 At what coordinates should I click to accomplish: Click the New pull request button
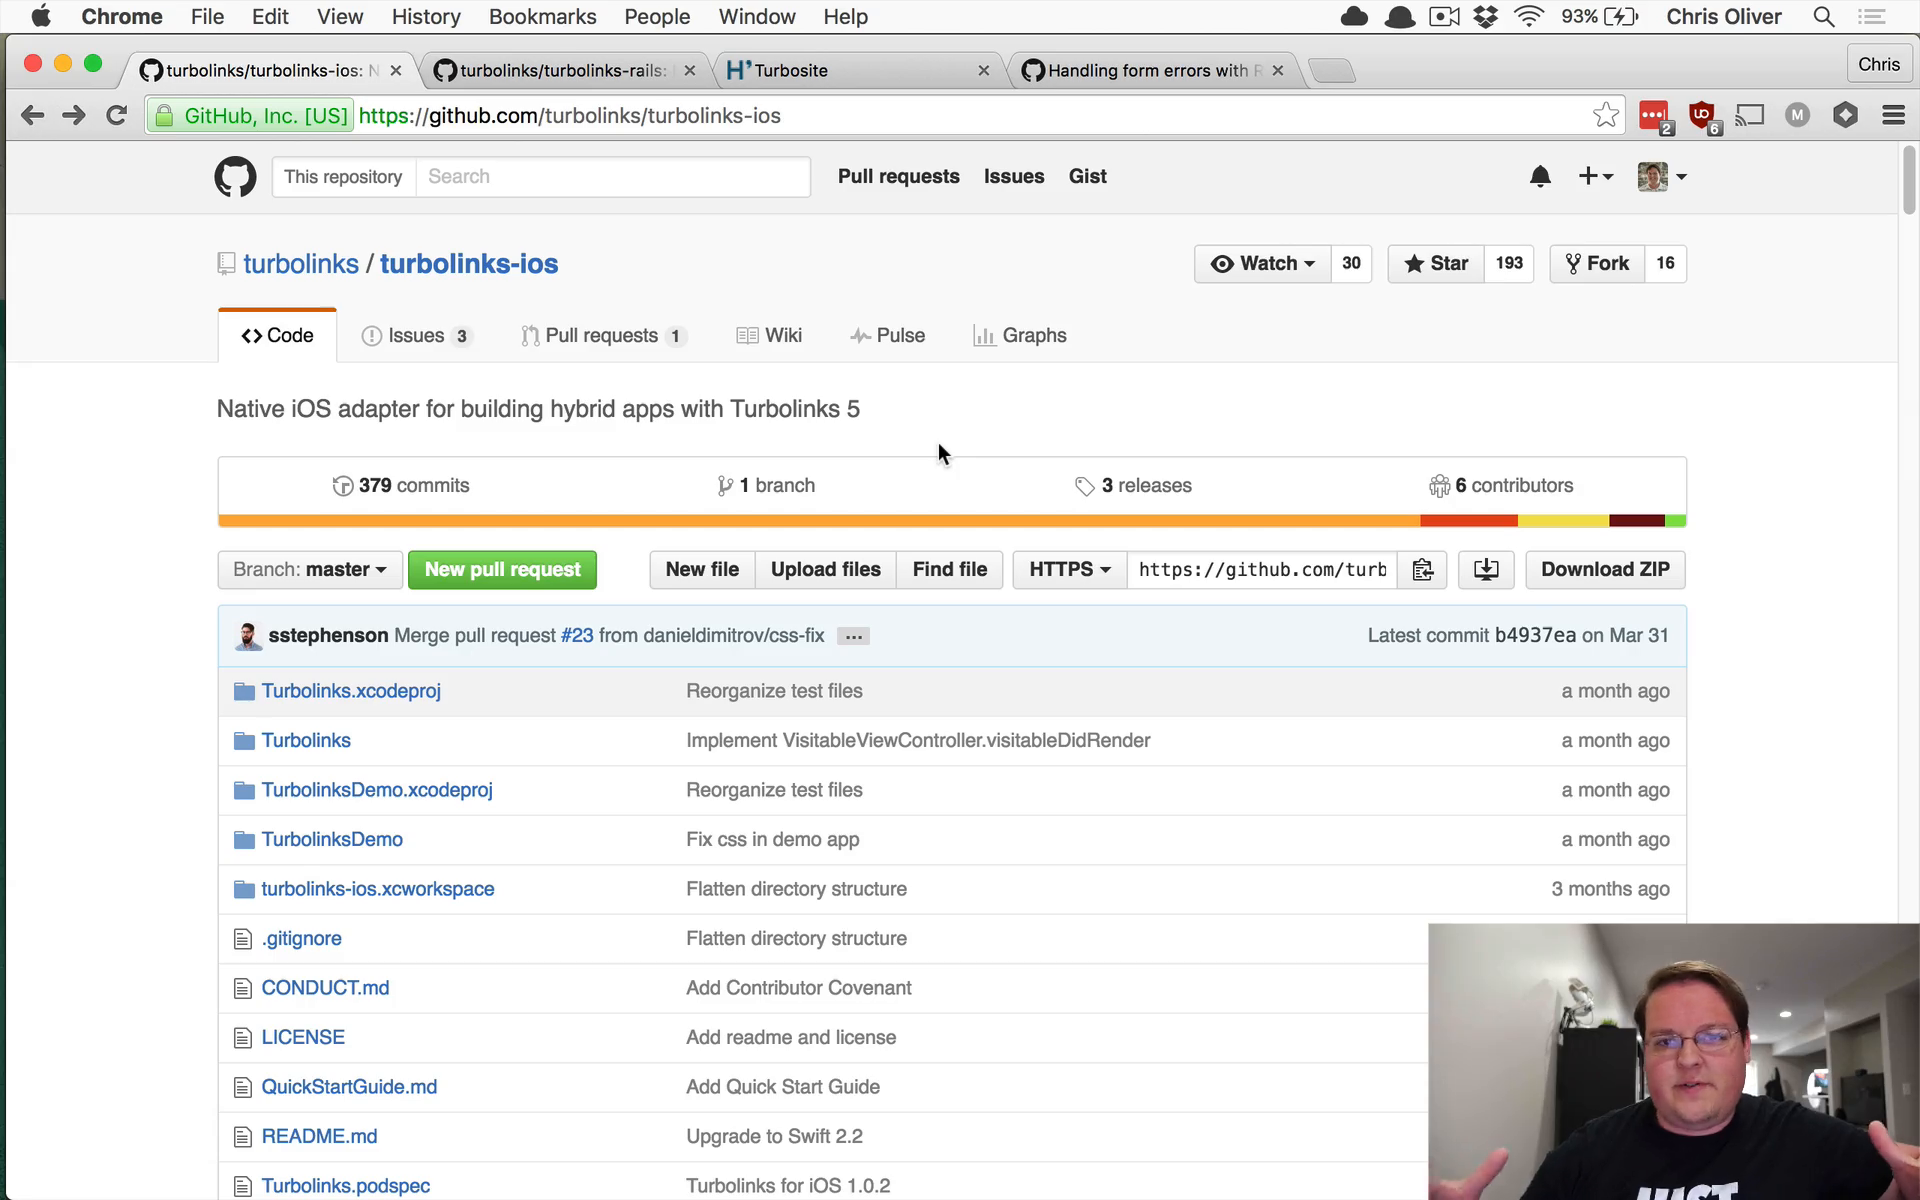pos(502,570)
